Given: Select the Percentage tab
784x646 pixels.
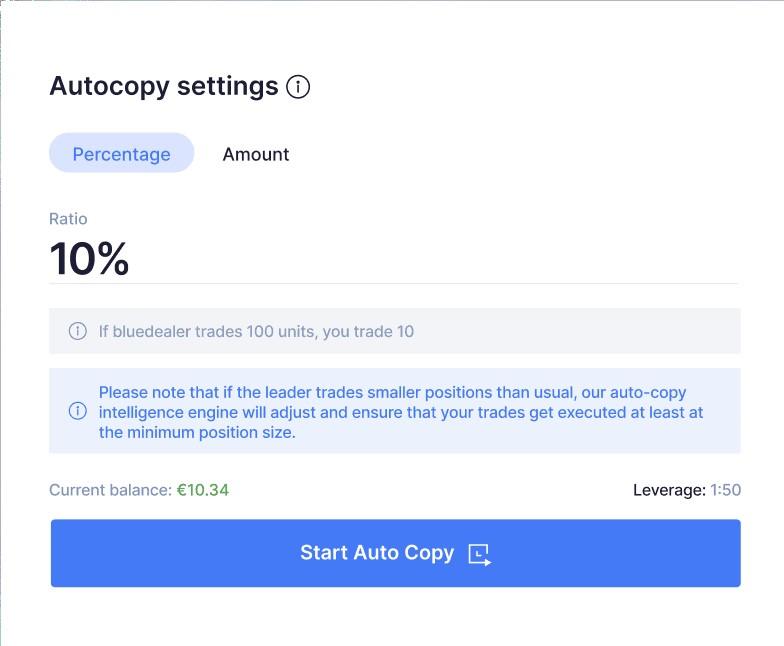Looking at the screenshot, I should tap(121, 154).
